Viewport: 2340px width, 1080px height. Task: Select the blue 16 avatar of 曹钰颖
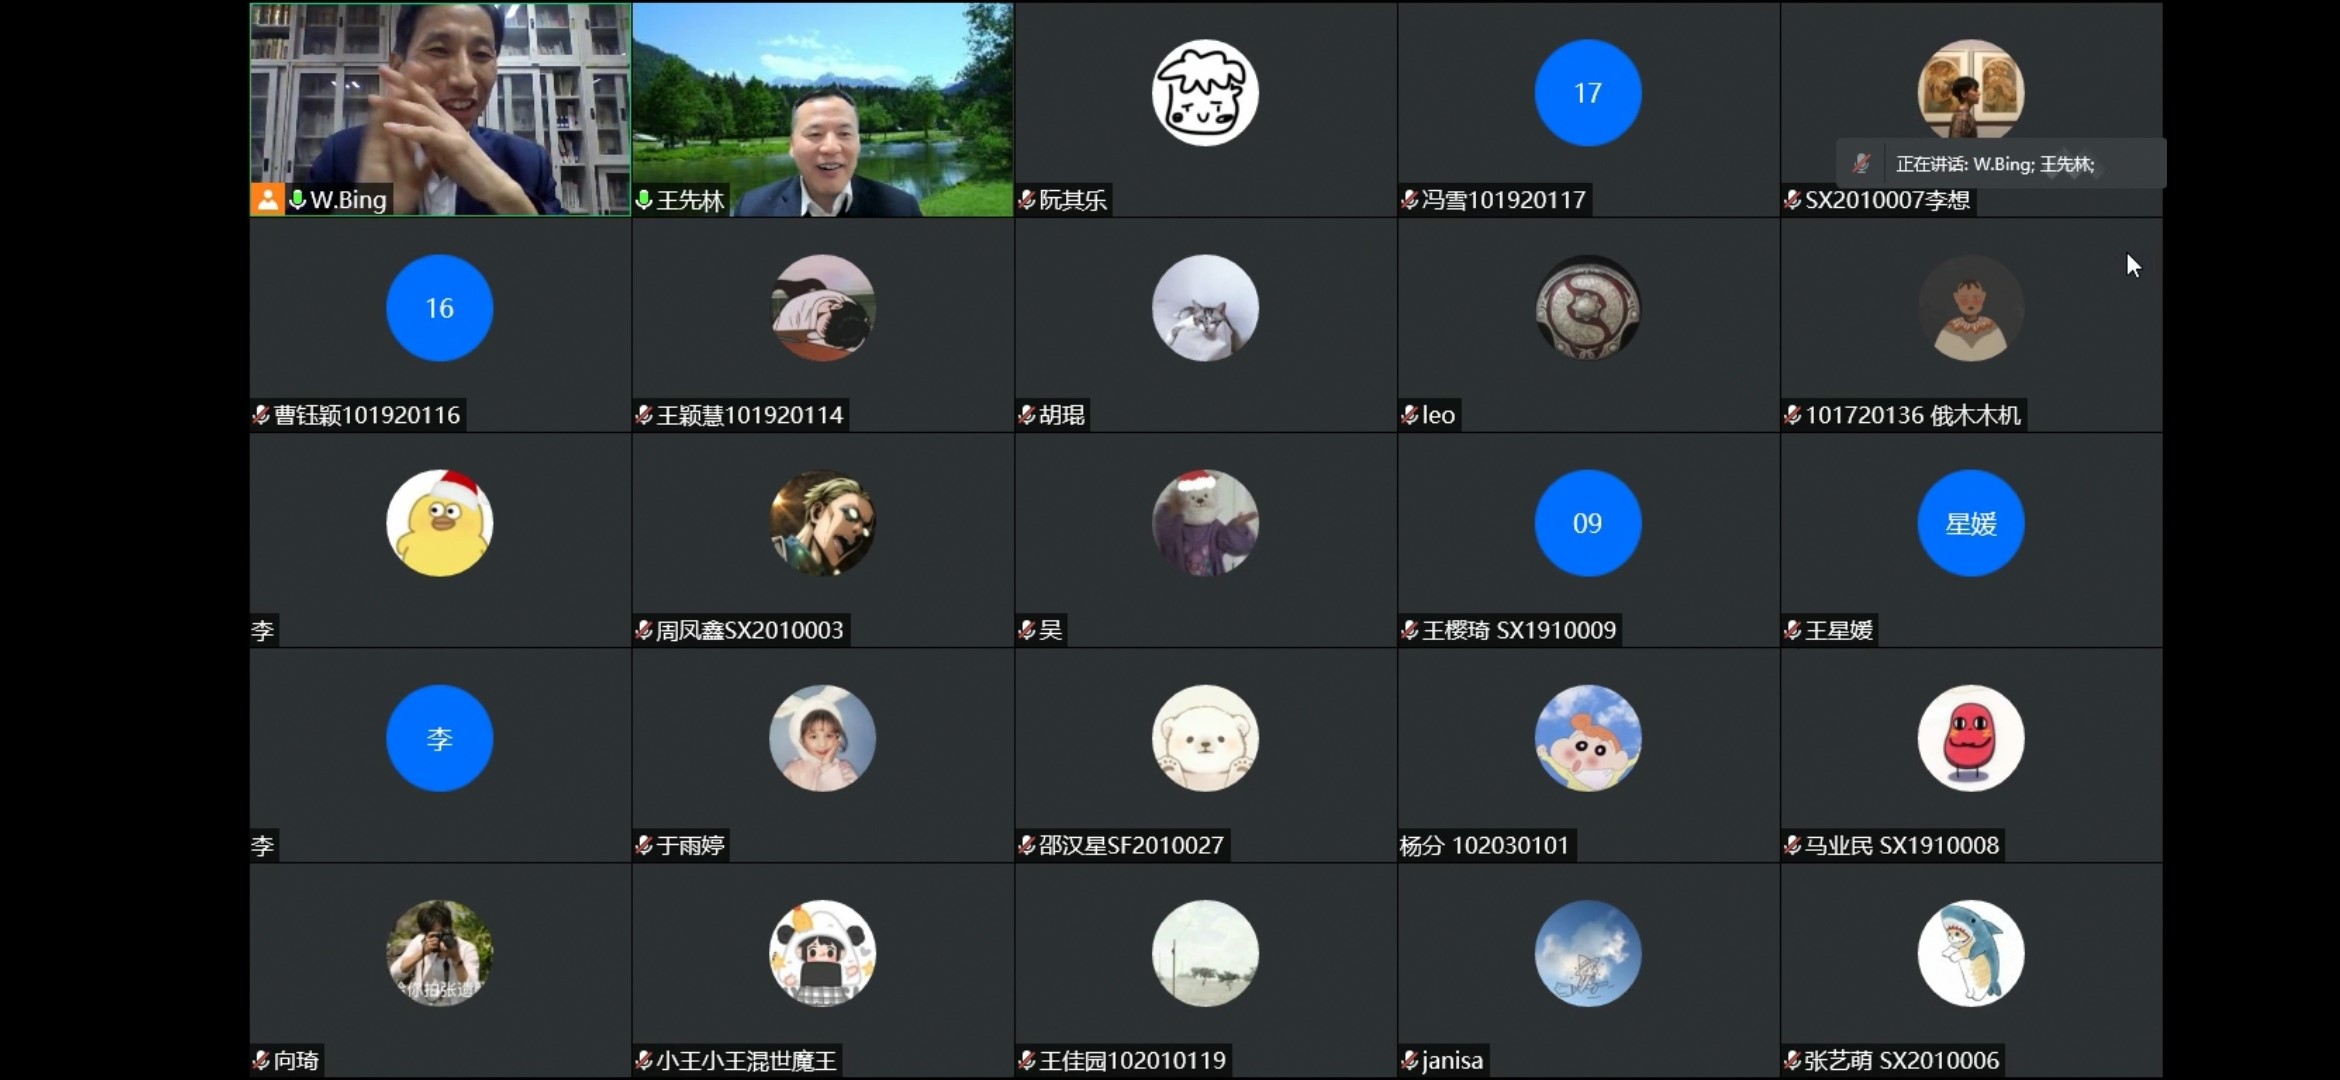coord(440,308)
